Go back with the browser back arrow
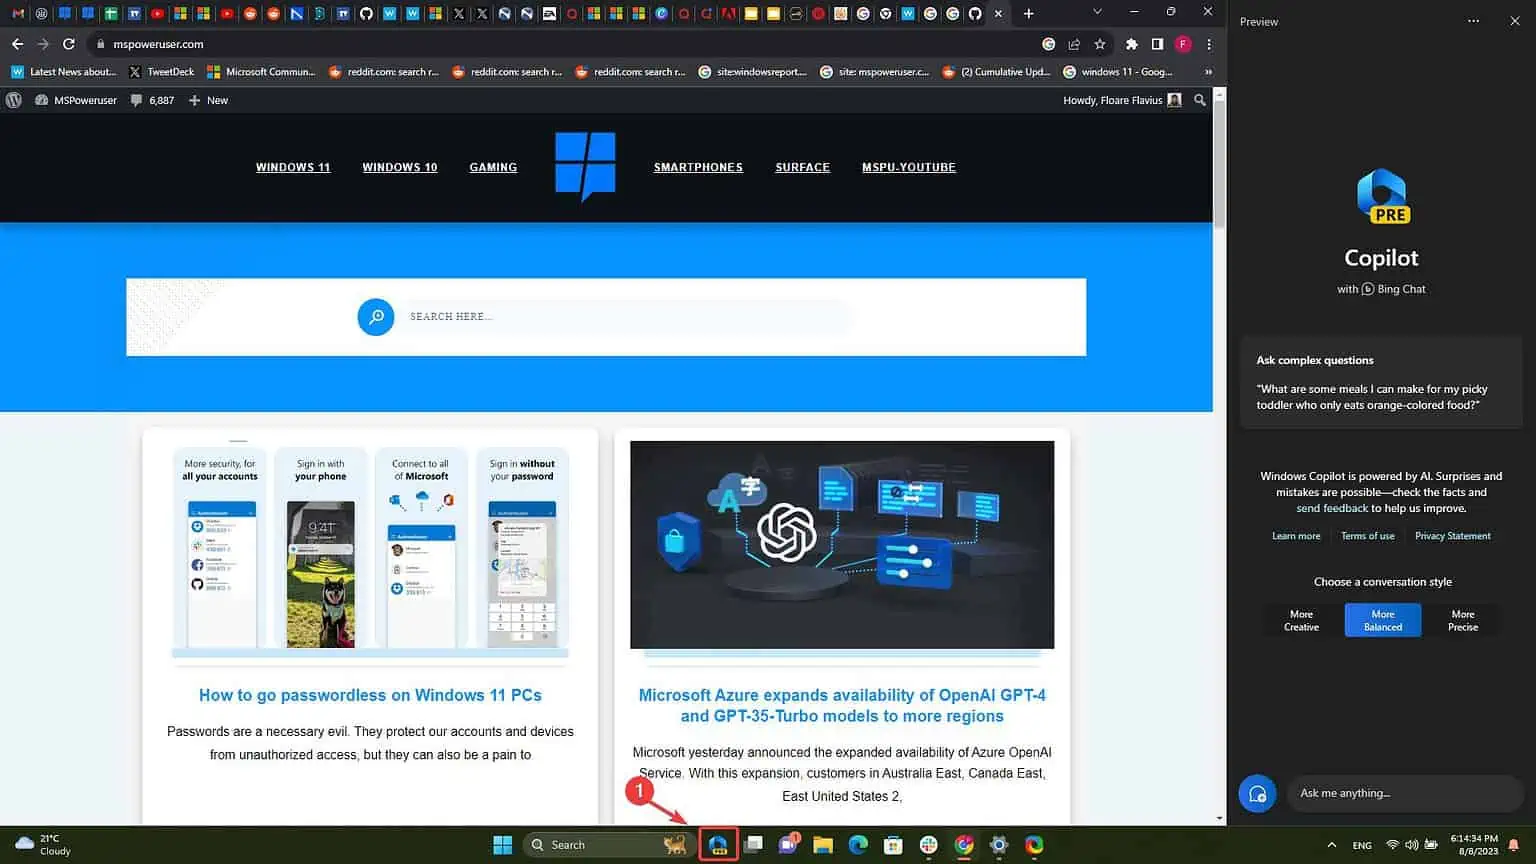The width and height of the screenshot is (1536, 864). click(x=17, y=44)
